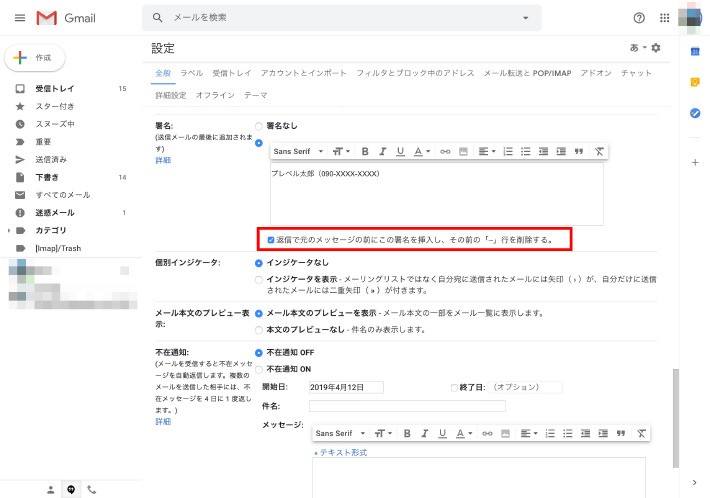Open contacts person icon at bottom
The height and width of the screenshot is (498, 710).
[51, 489]
